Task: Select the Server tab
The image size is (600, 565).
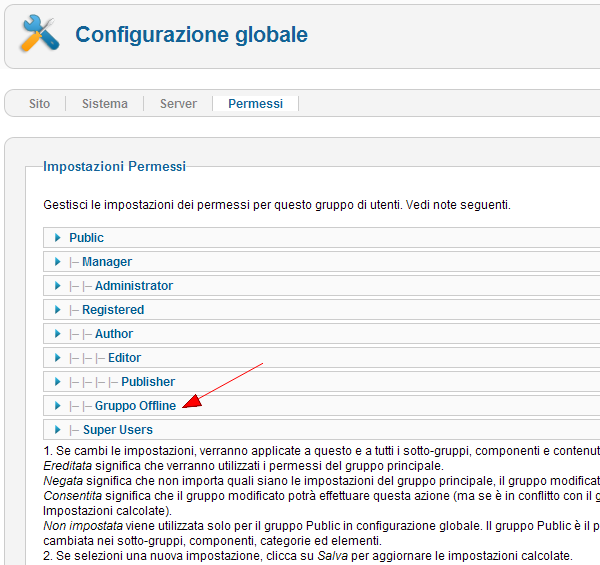Action: pyautogui.click(x=178, y=104)
